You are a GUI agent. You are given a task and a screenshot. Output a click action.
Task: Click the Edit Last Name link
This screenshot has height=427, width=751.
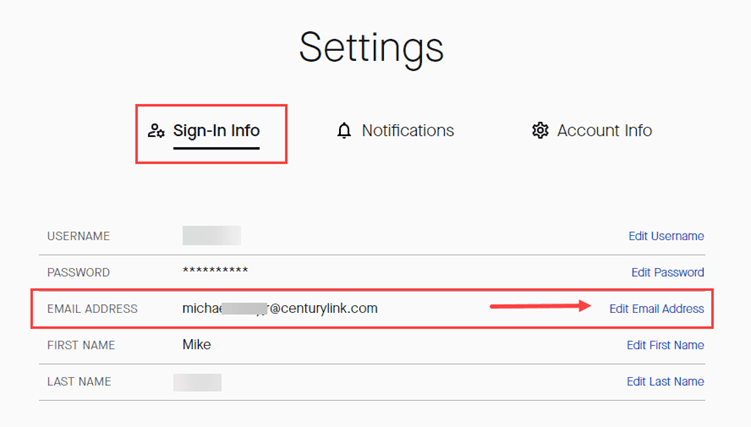point(665,382)
